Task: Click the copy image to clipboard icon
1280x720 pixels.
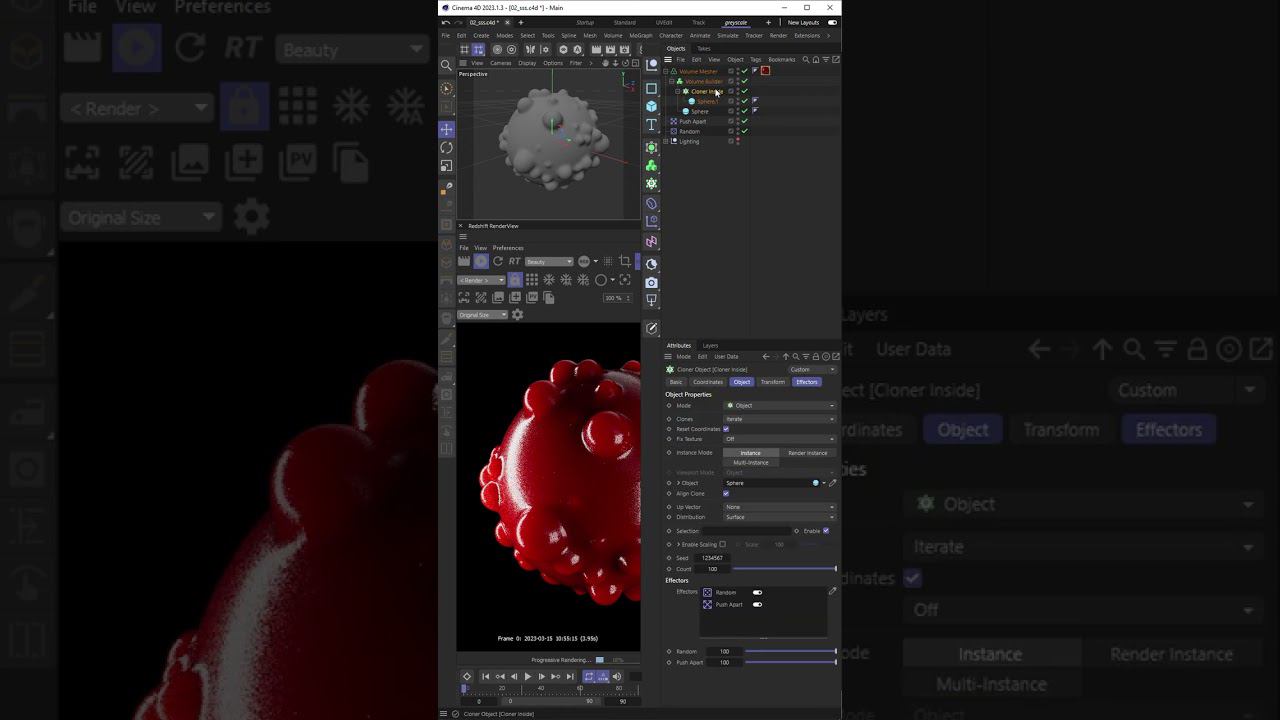Action: (548, 298)
